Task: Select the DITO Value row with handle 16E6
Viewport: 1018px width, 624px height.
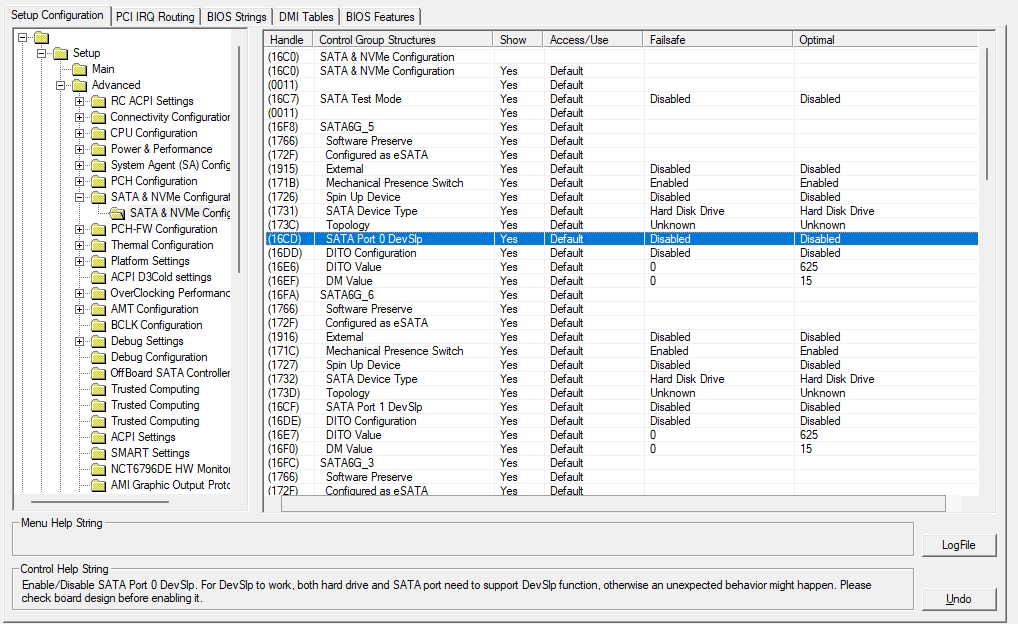Action: 622,267
